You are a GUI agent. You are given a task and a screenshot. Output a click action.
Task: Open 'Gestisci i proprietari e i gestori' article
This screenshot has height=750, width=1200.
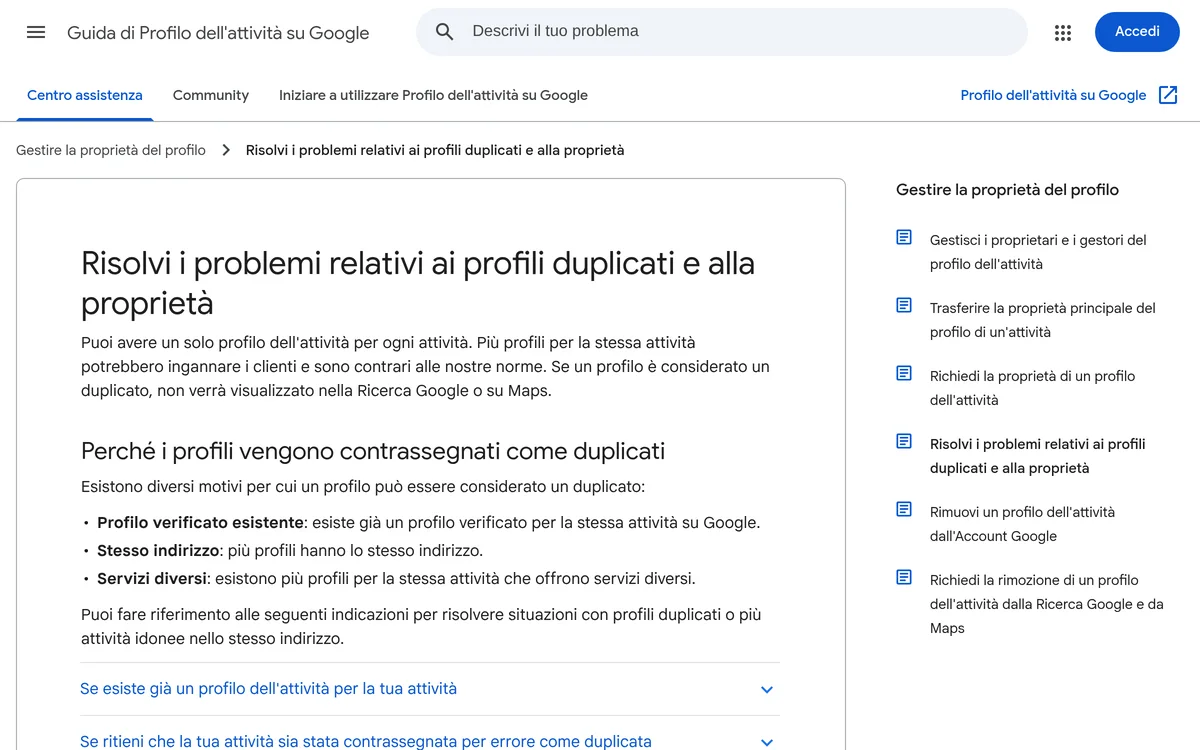coord(1038,252)
